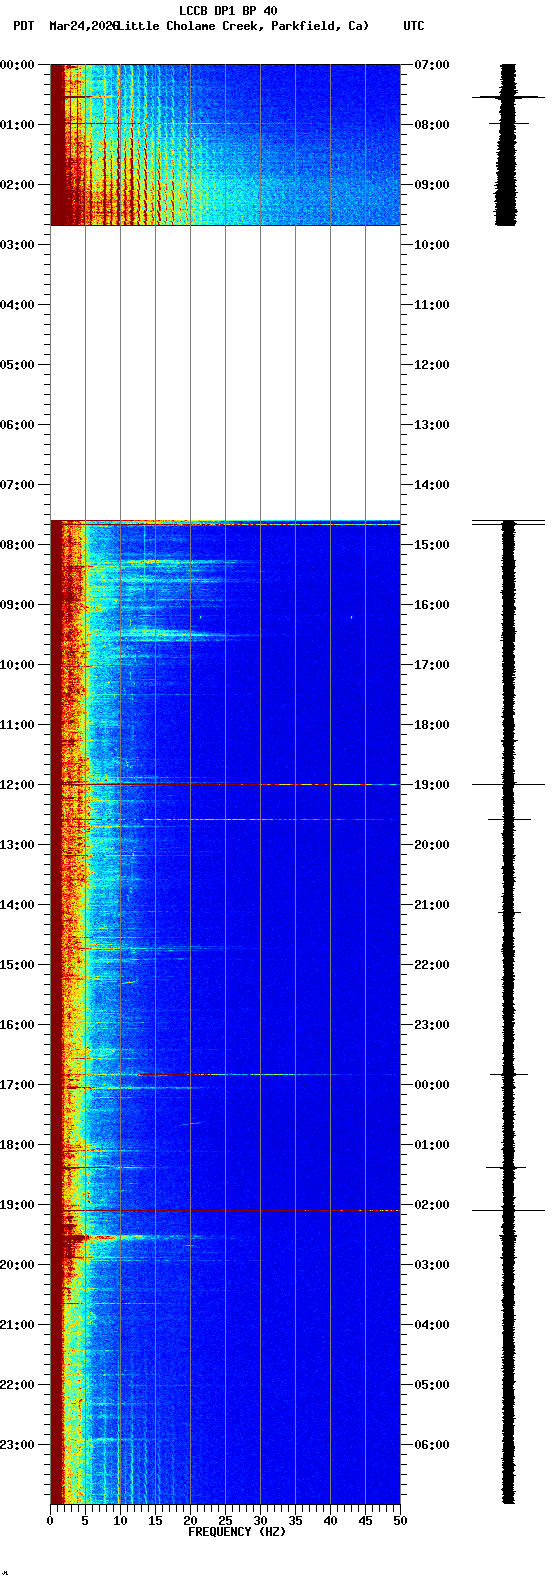Click the 07:00 UTC time label

pyautogui.click(x=432, y=65)
